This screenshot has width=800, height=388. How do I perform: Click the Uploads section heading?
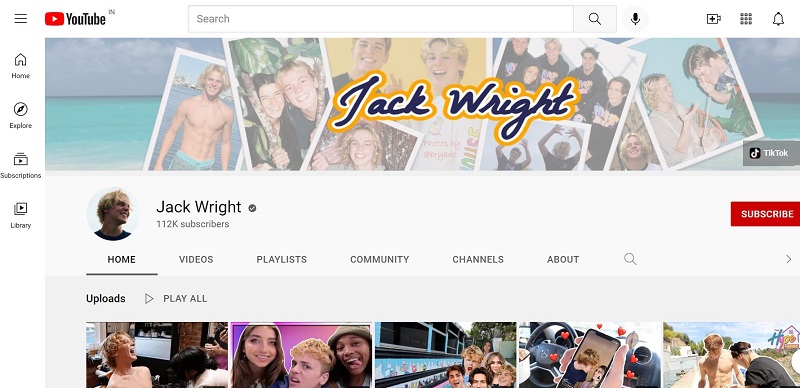coord(106,299)
